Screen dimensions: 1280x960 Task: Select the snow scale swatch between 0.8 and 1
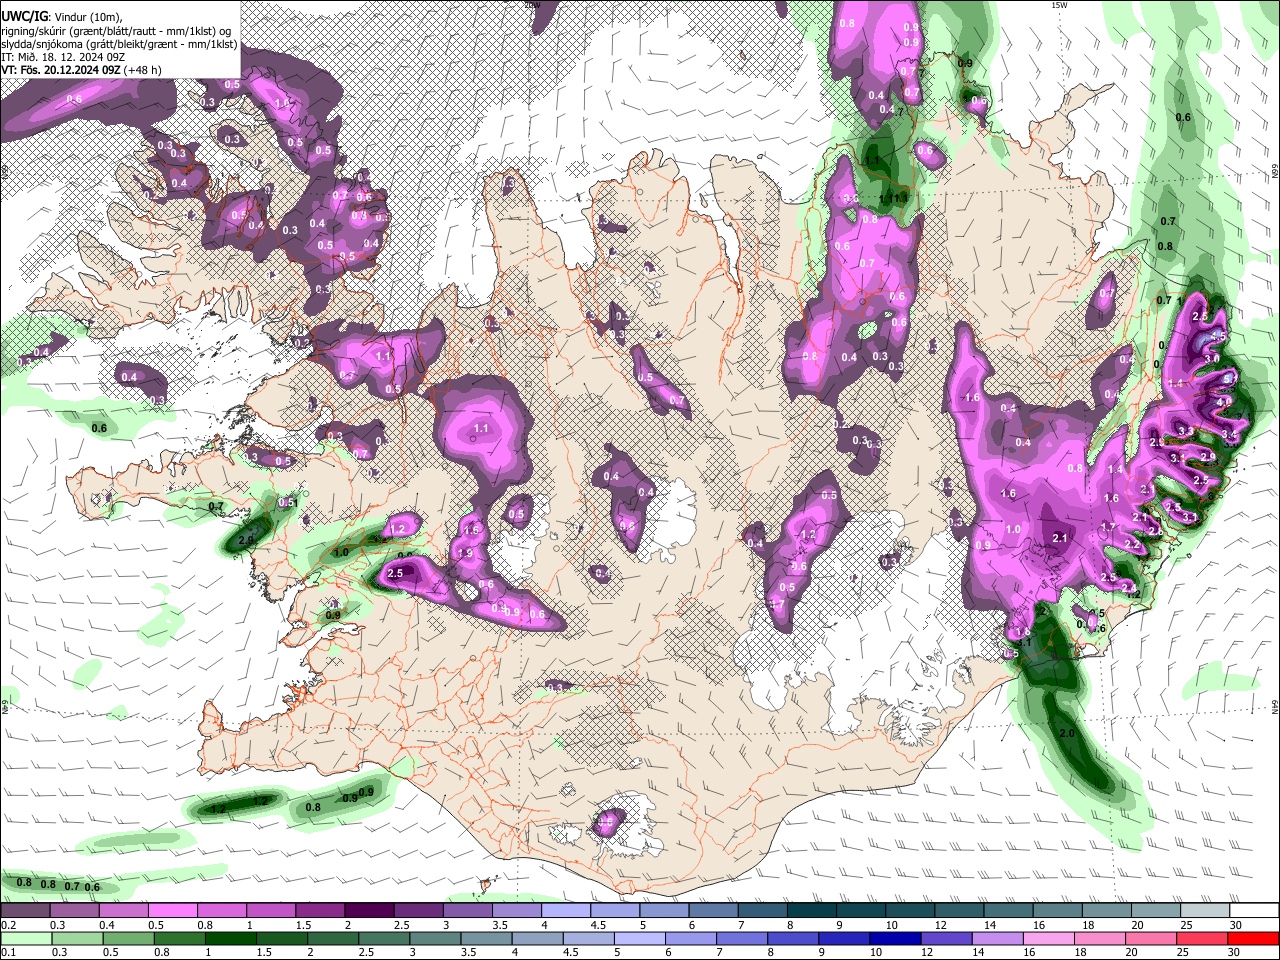click(x=221, y=911)
